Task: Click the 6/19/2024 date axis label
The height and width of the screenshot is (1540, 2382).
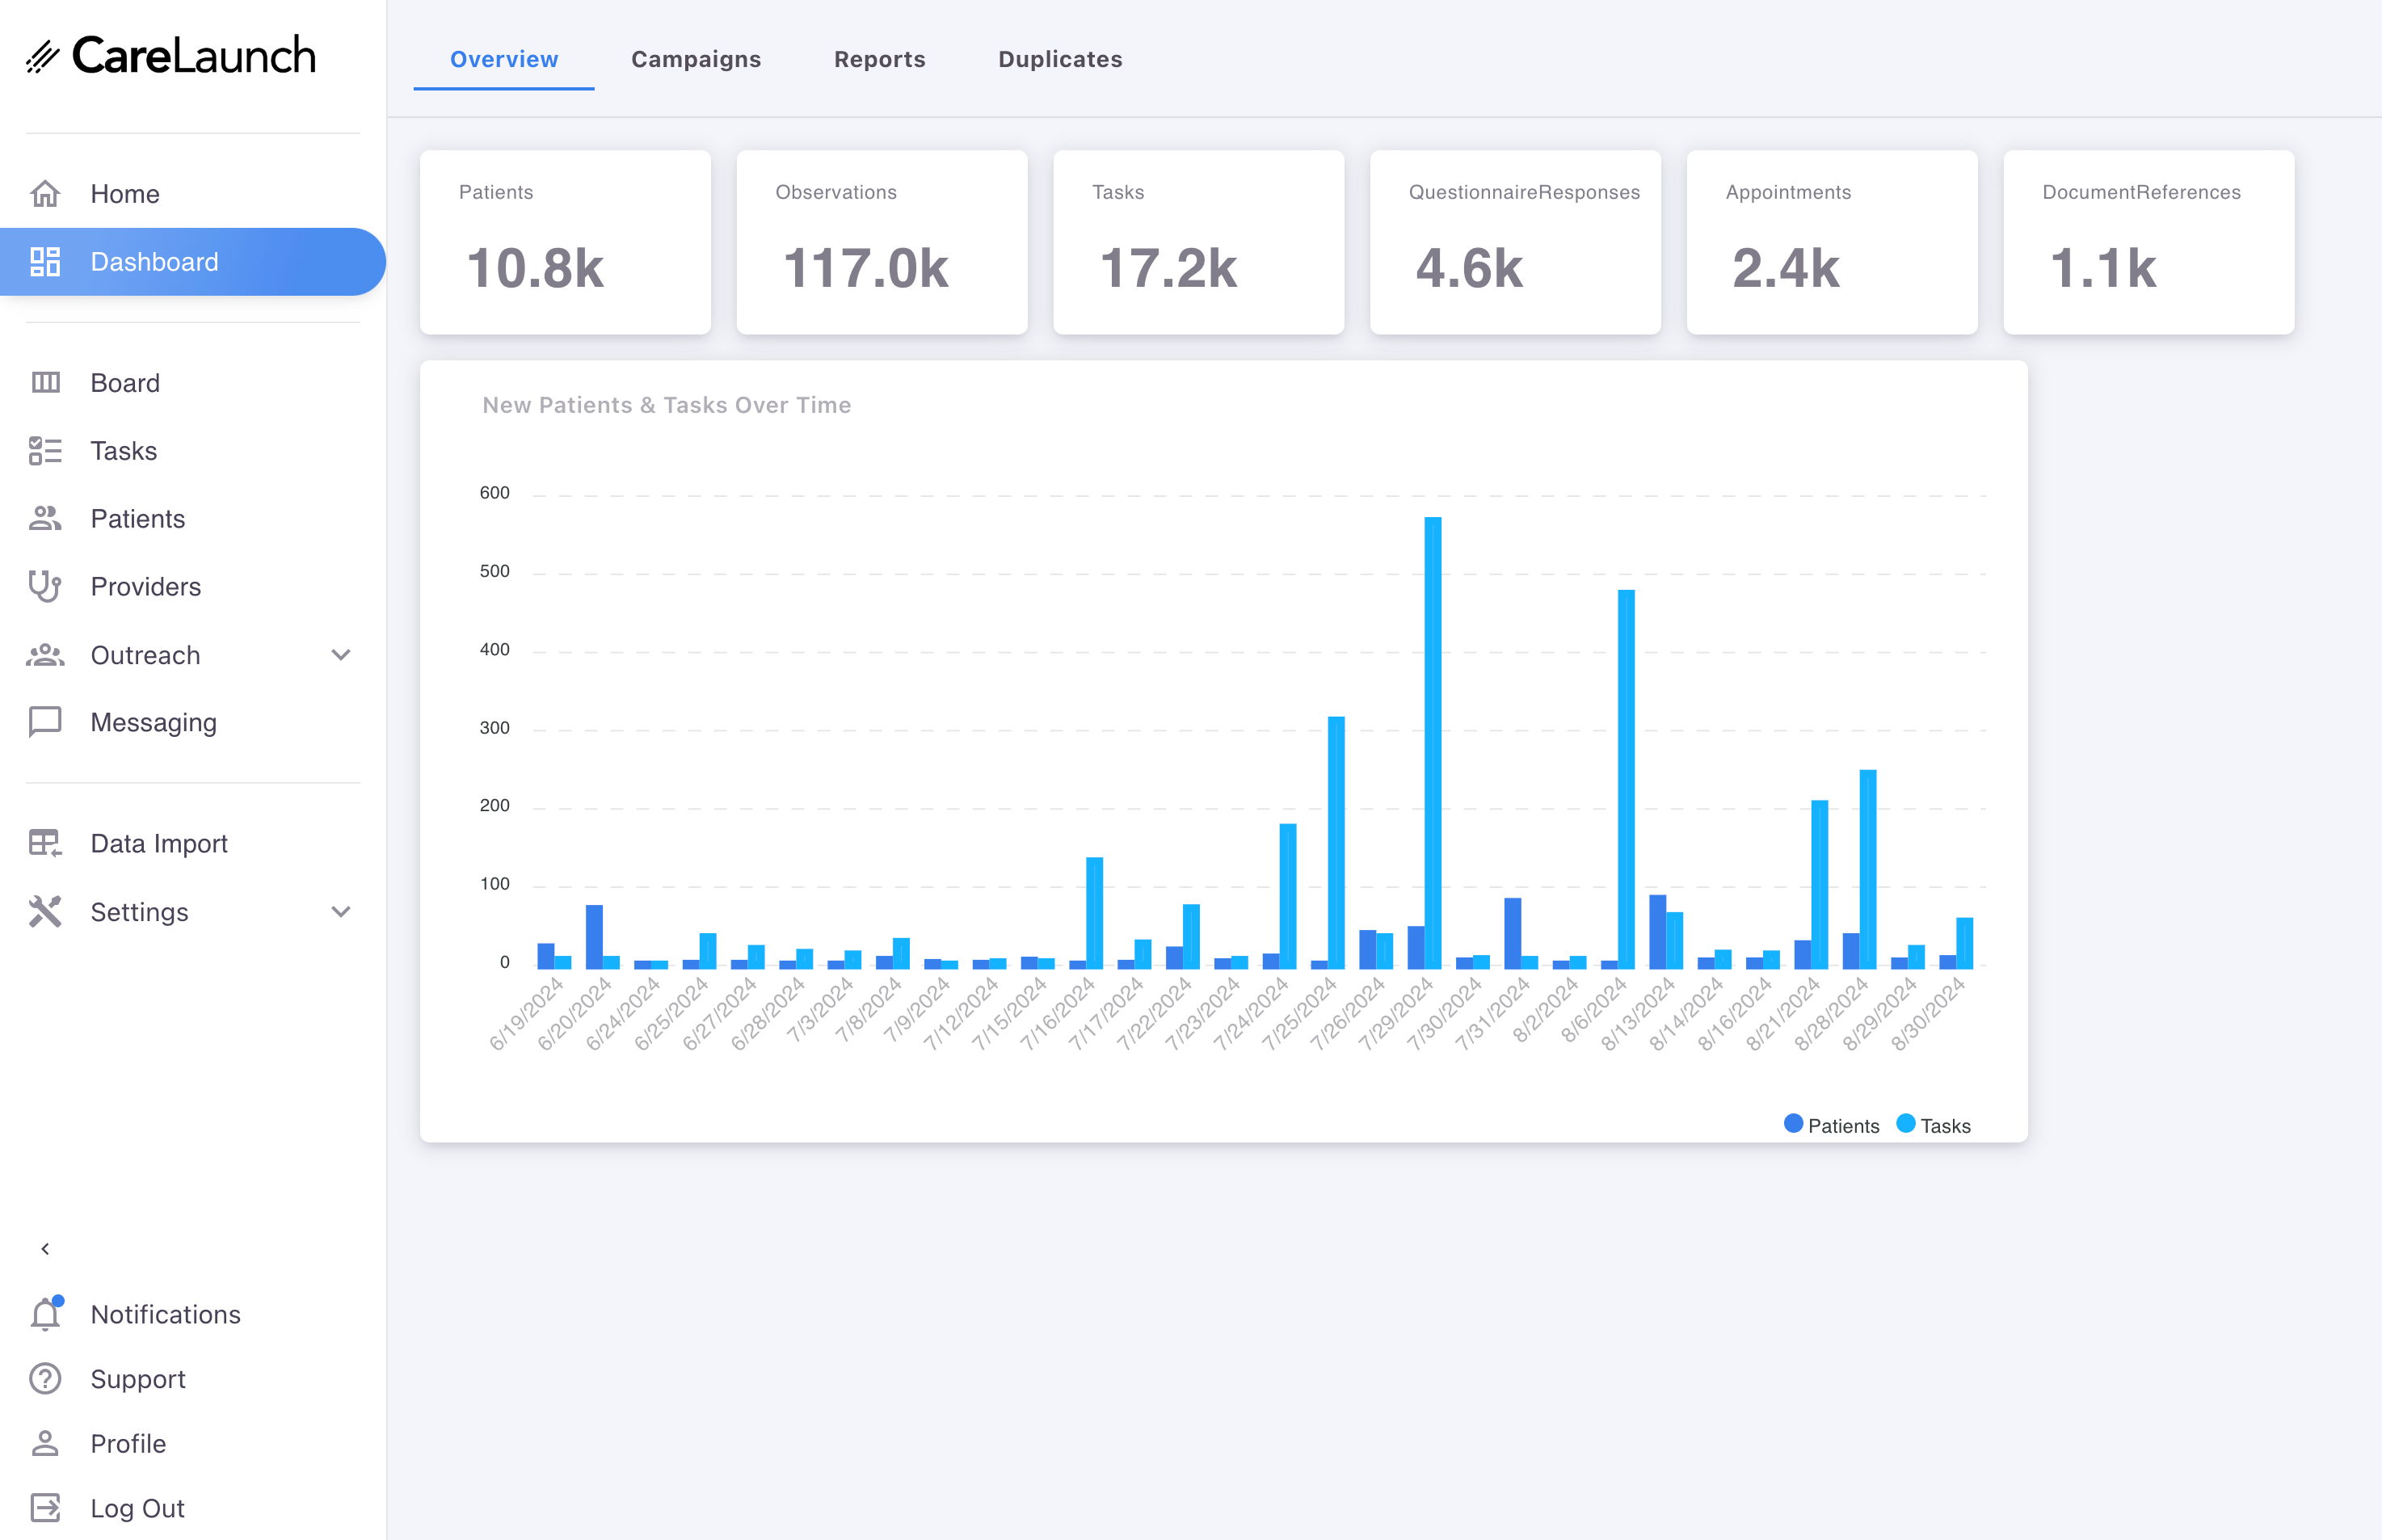Action: coord(526,1014)
